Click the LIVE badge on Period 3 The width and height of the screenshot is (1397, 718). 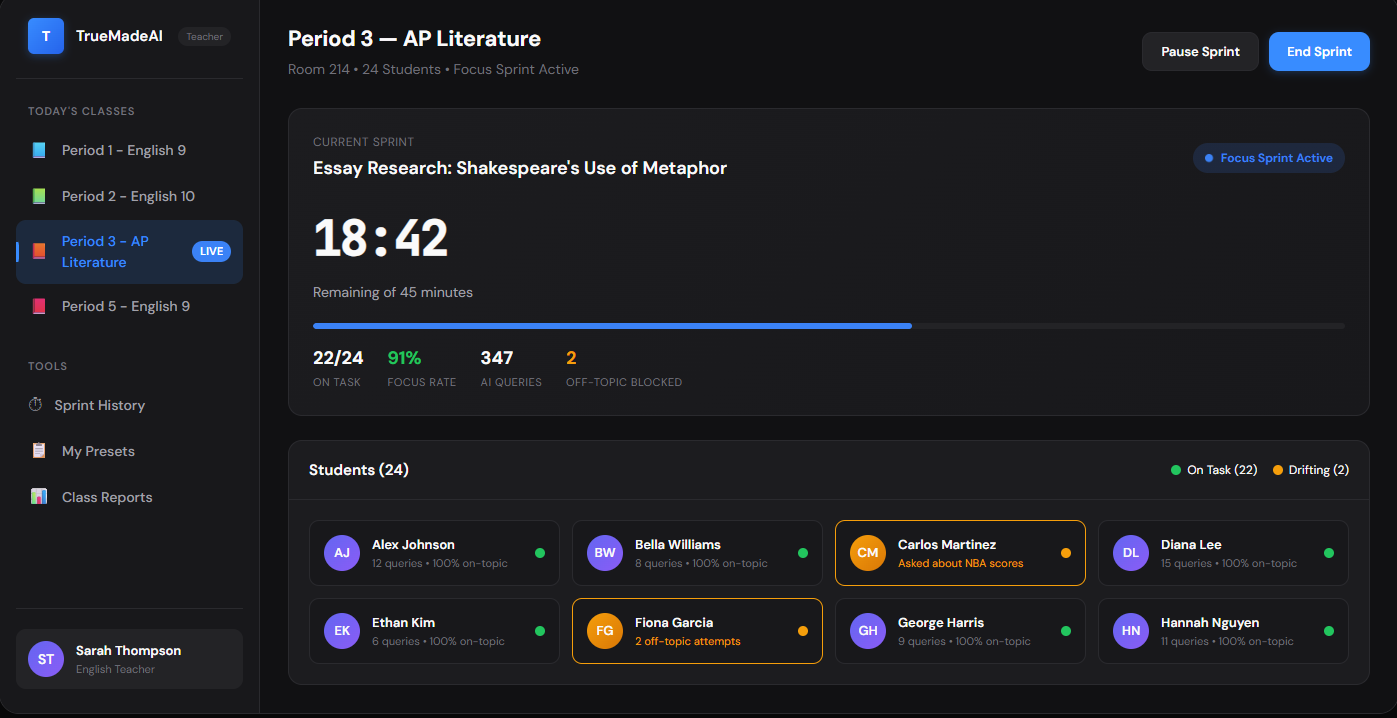pos(211,251)
